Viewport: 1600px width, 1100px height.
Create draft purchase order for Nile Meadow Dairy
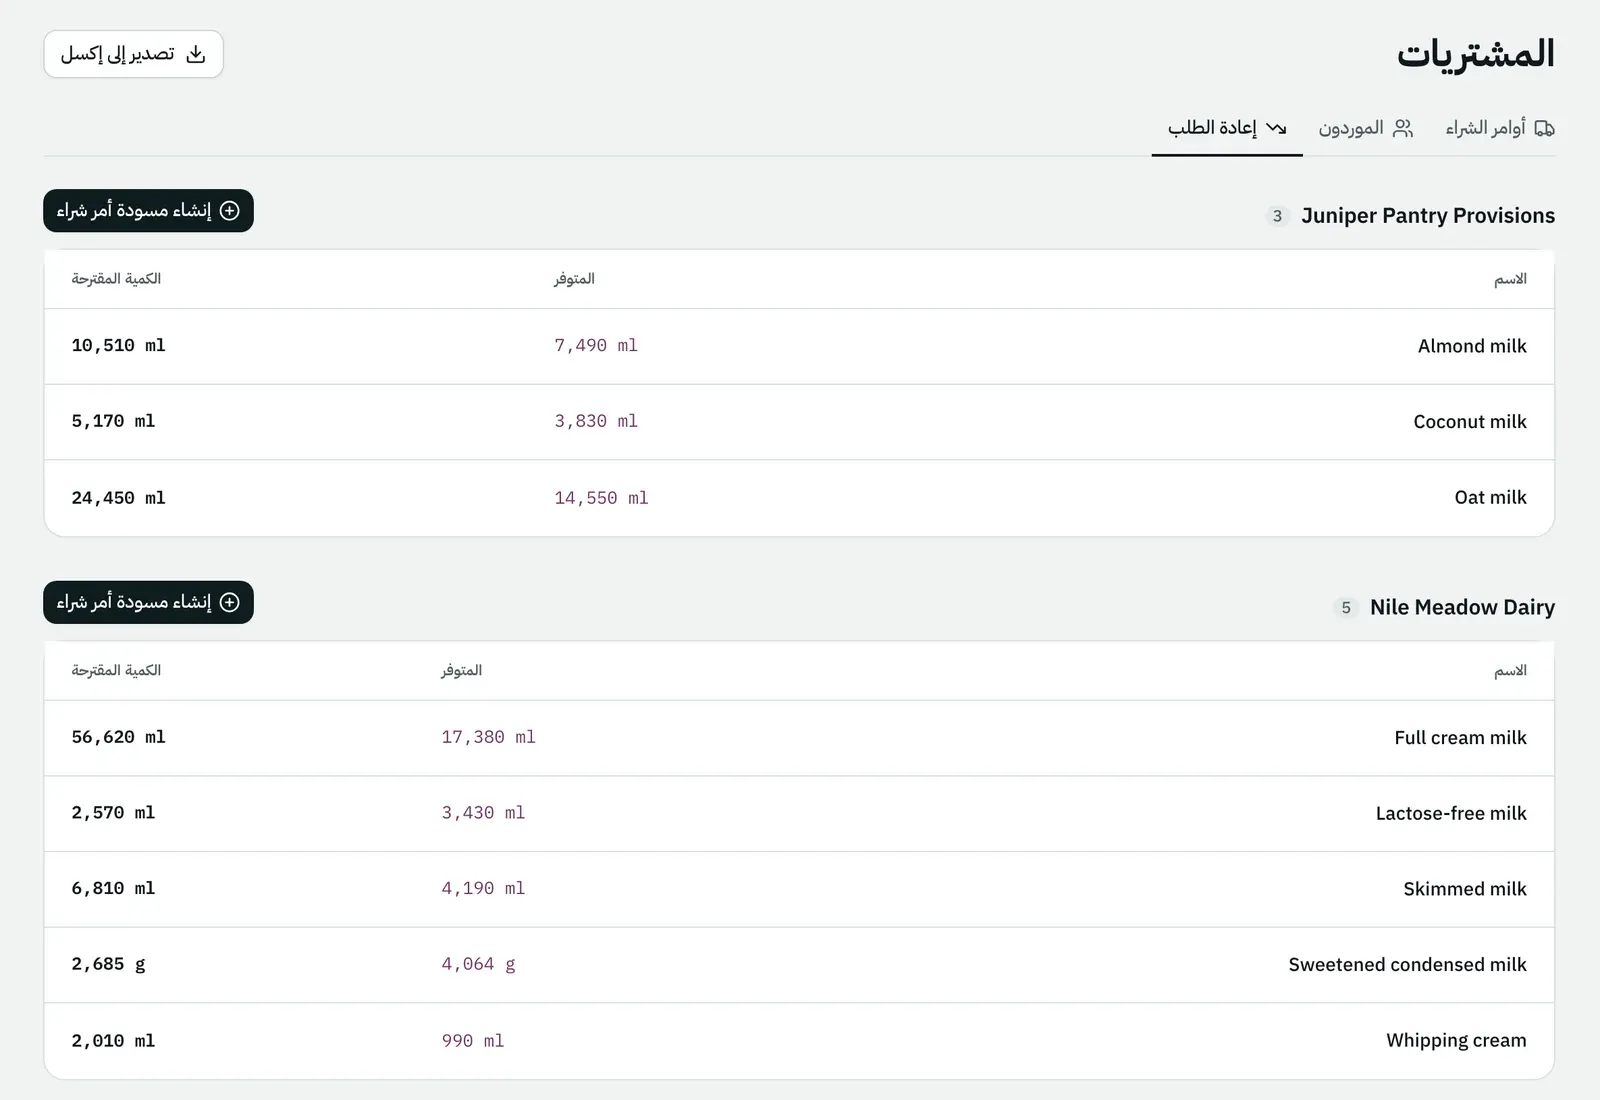tap(148, 603)
